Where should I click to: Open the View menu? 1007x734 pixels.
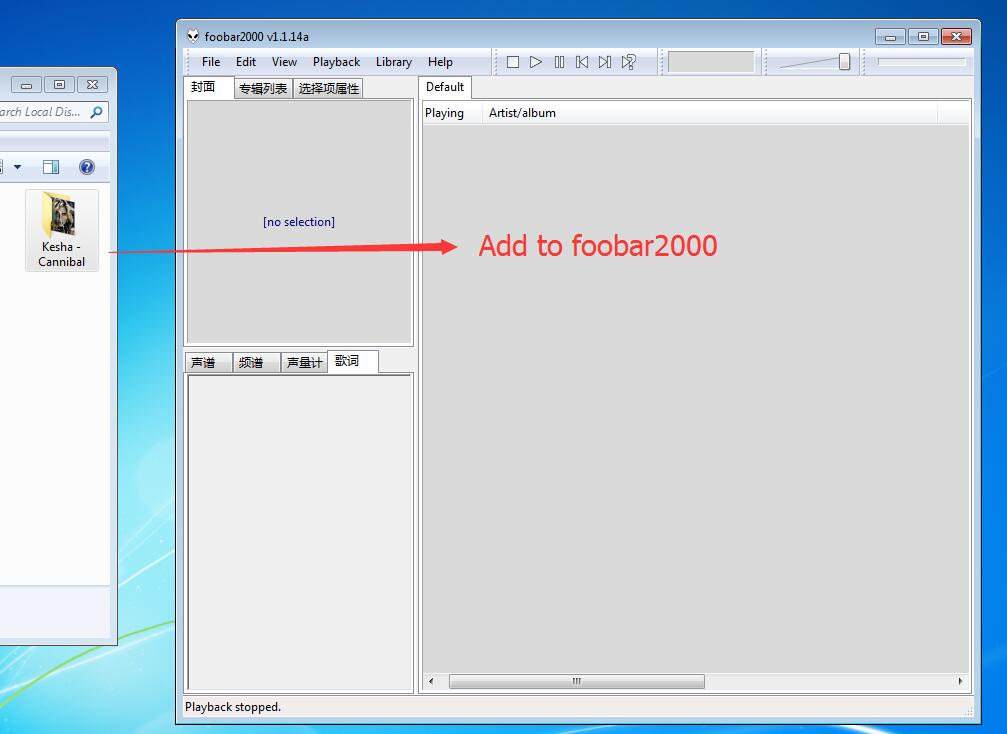pyautogui.click(x=284, y=62)
